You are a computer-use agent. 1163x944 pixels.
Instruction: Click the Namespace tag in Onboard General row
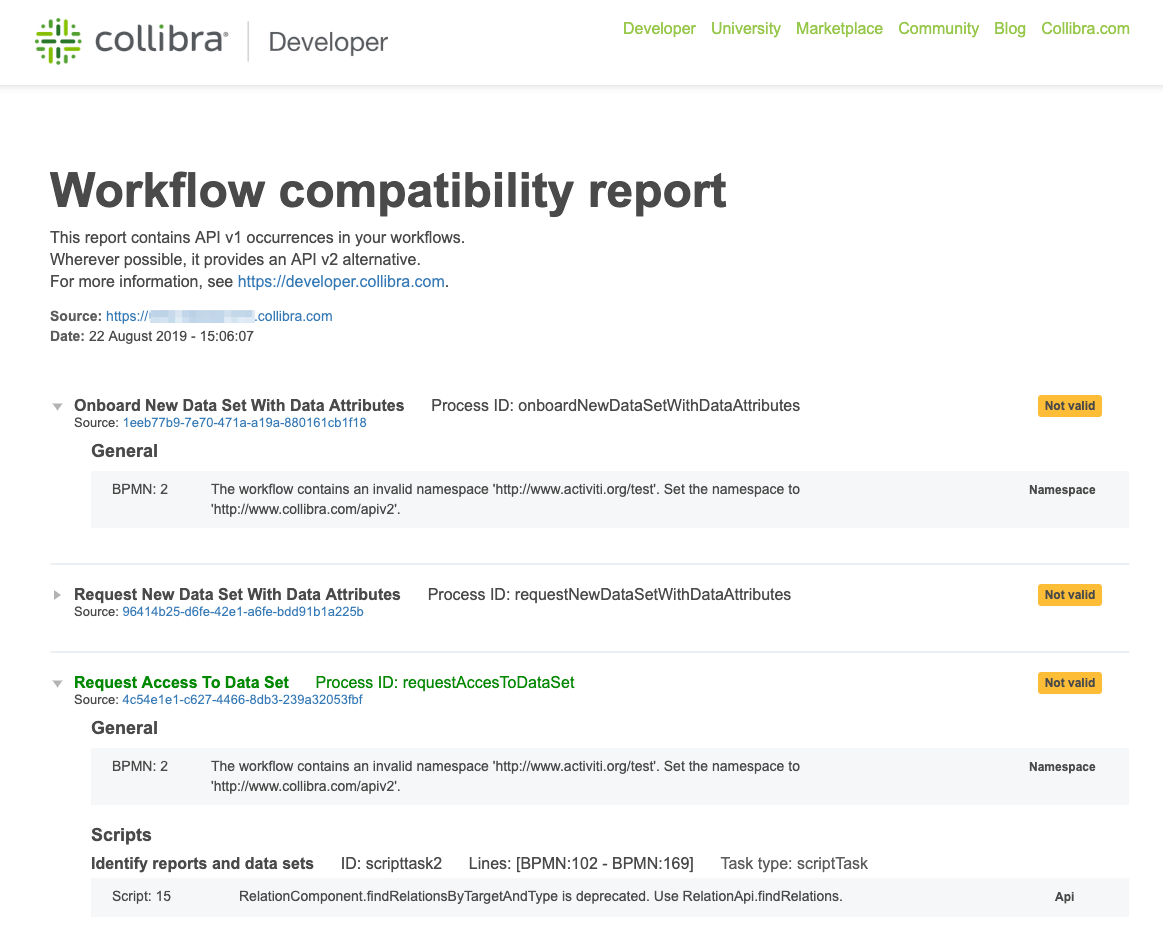click(1062, 490)
